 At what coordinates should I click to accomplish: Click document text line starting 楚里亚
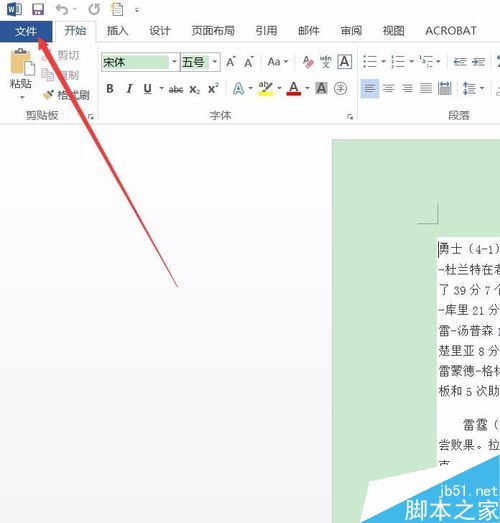point(469,351)
